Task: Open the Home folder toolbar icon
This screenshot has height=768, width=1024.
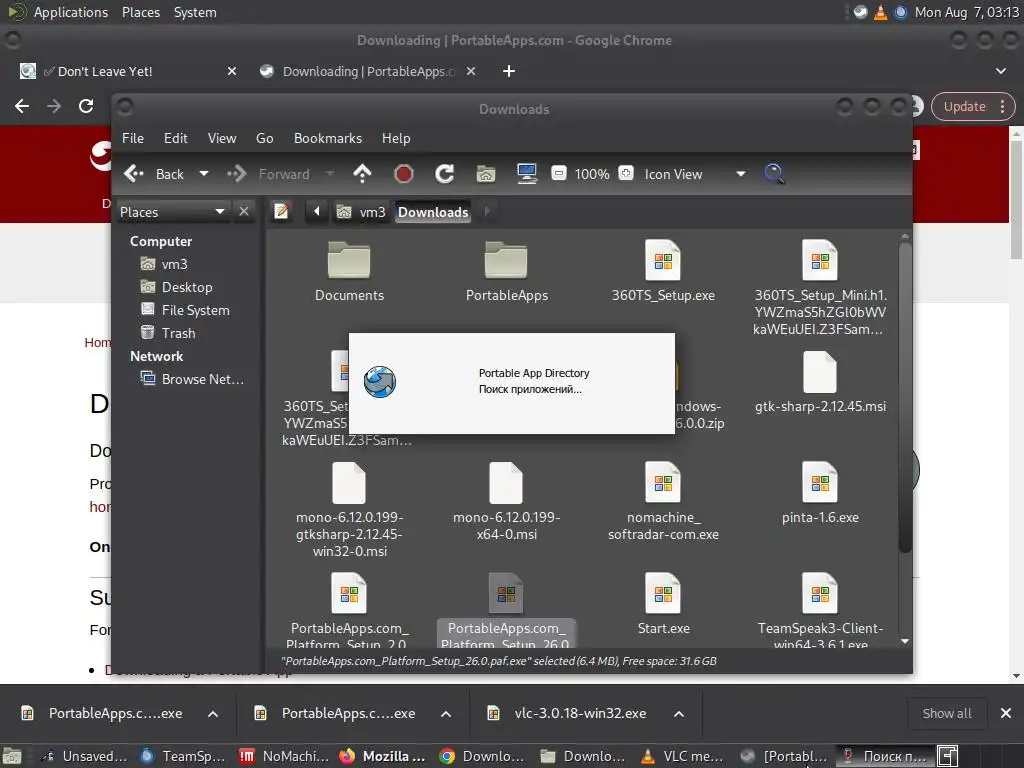Action: [x=485, y=174]
